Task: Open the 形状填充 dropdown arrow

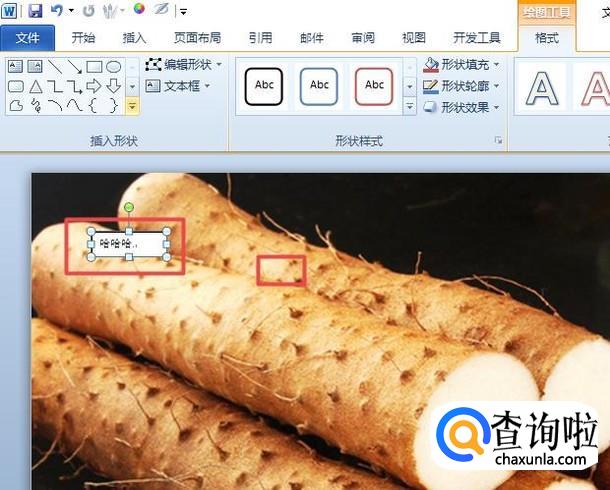Action: (x=497, y=65)
